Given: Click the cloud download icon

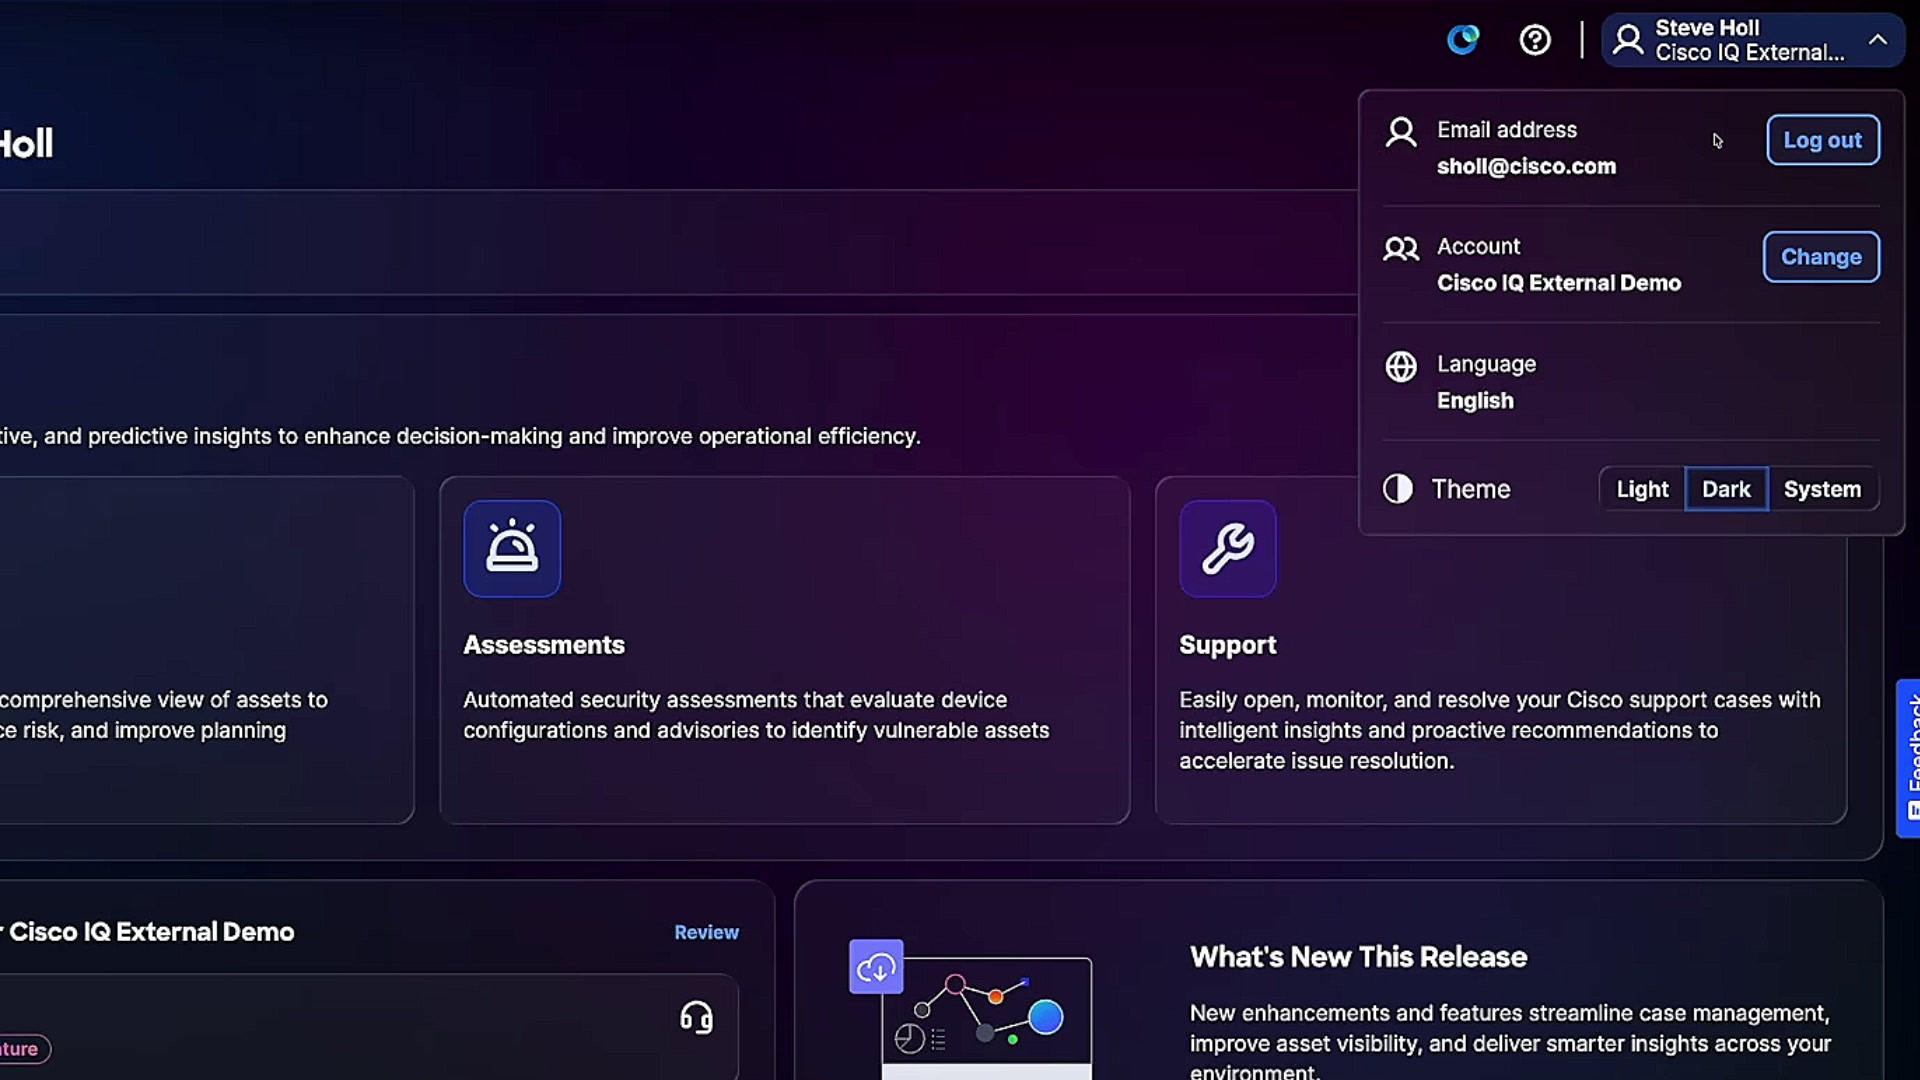Looking at the screenshot, I should (x=876, y=966).
